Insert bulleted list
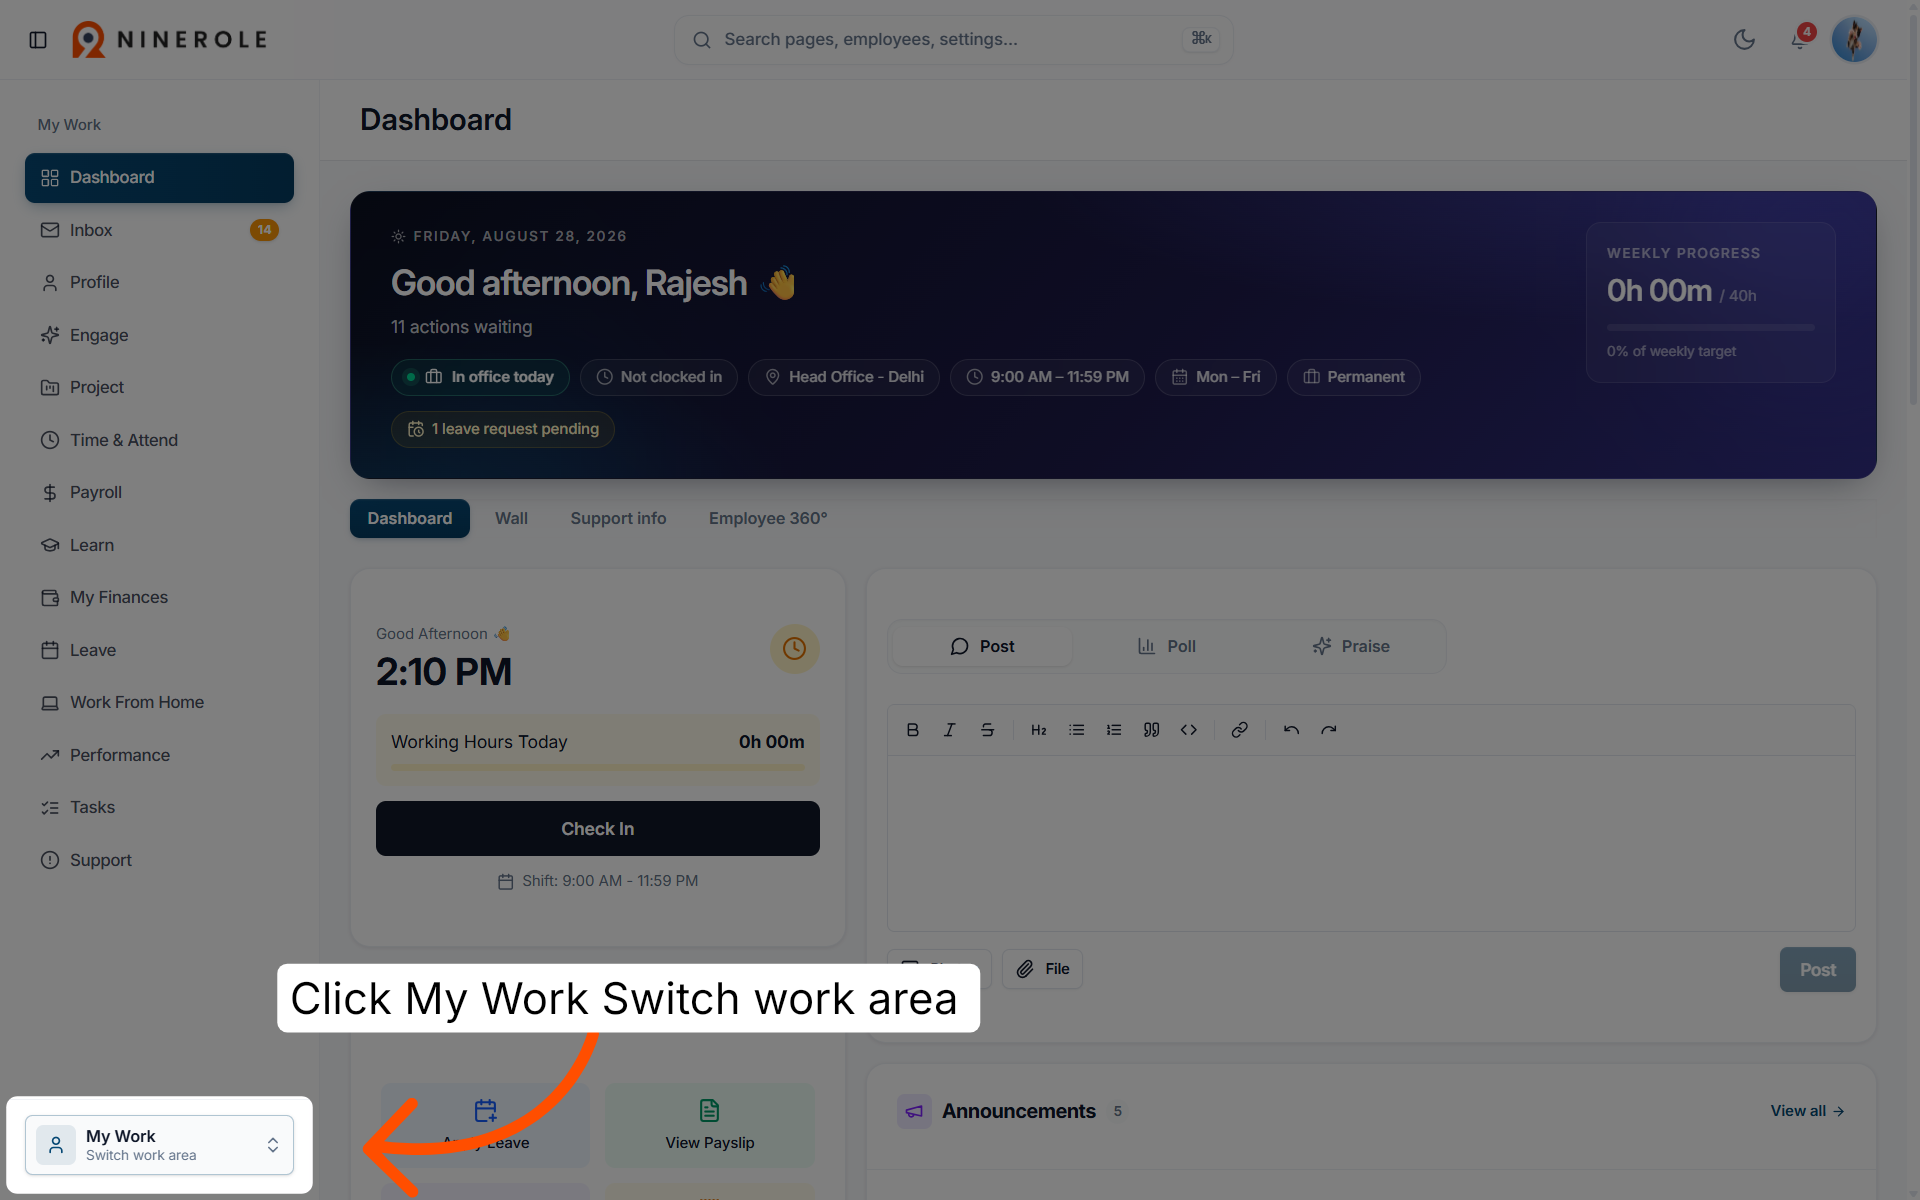 1076,730
